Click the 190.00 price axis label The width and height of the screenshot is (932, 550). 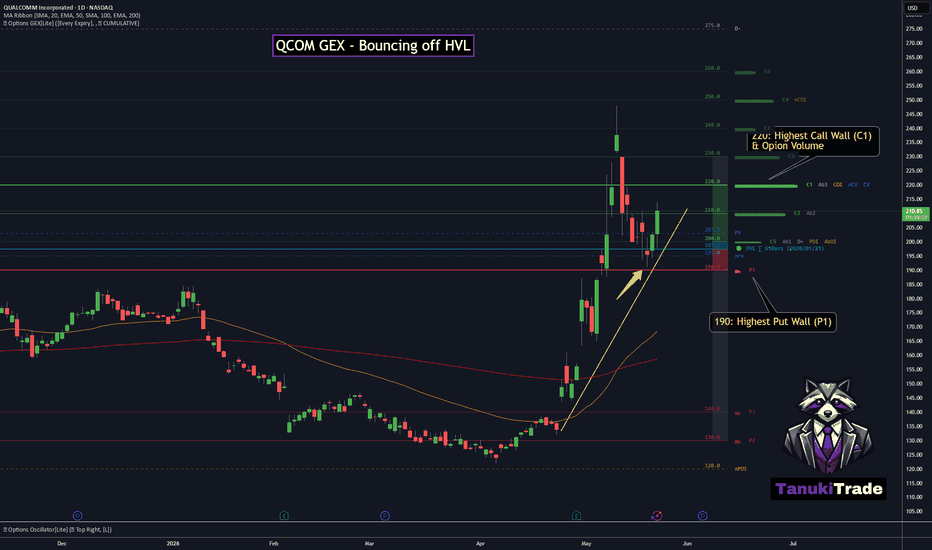point(914,270)
